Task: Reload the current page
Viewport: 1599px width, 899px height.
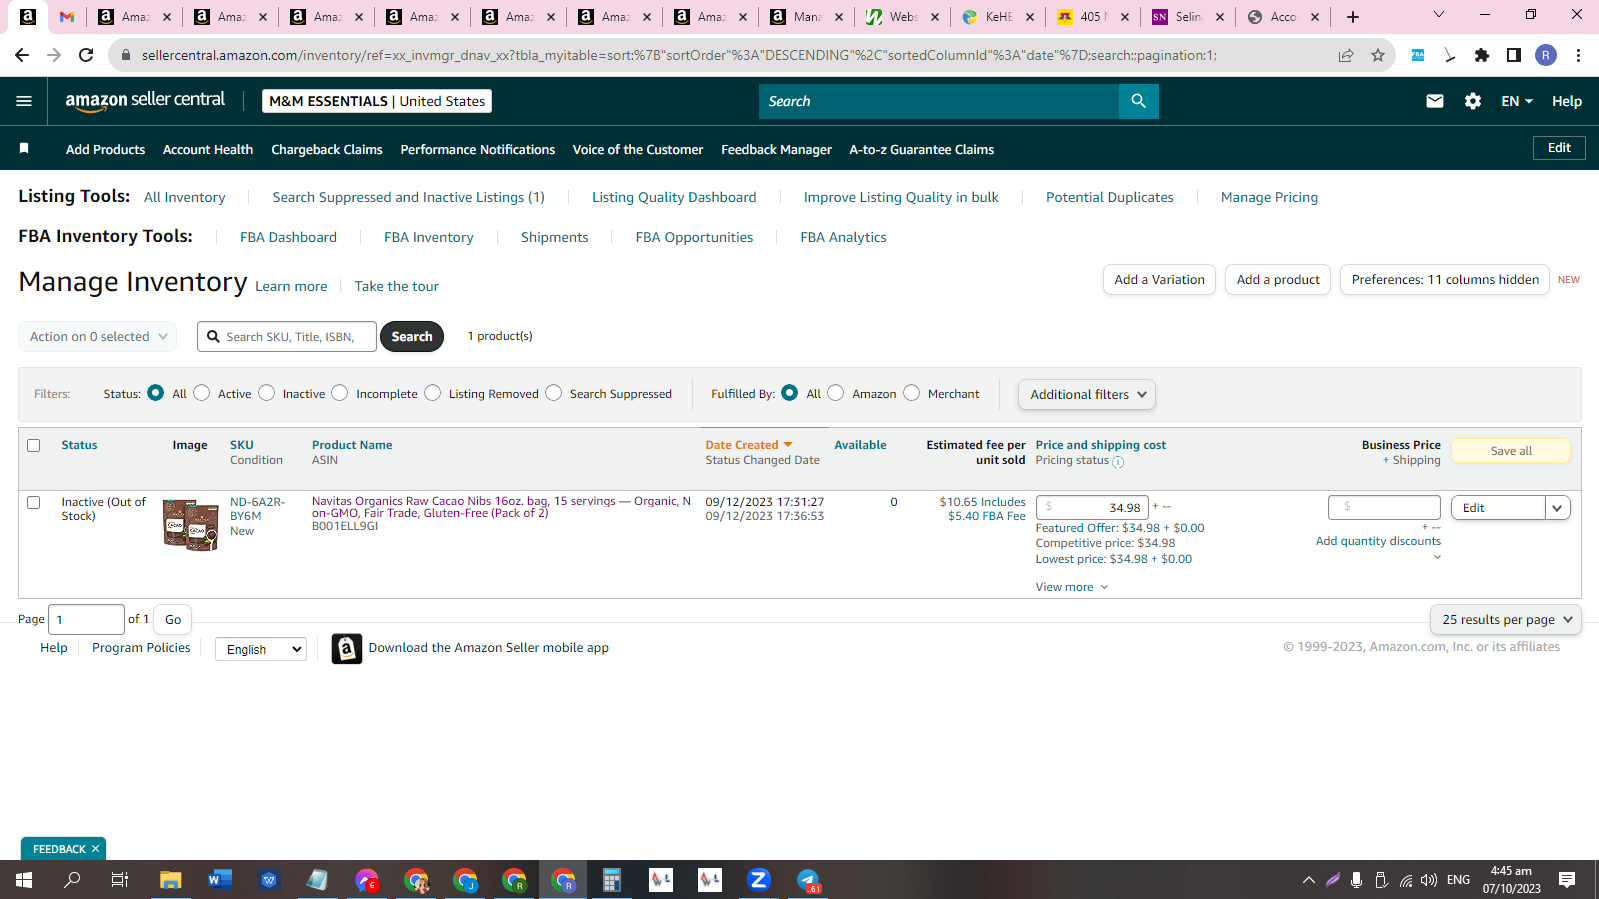Action: (87, 55)
